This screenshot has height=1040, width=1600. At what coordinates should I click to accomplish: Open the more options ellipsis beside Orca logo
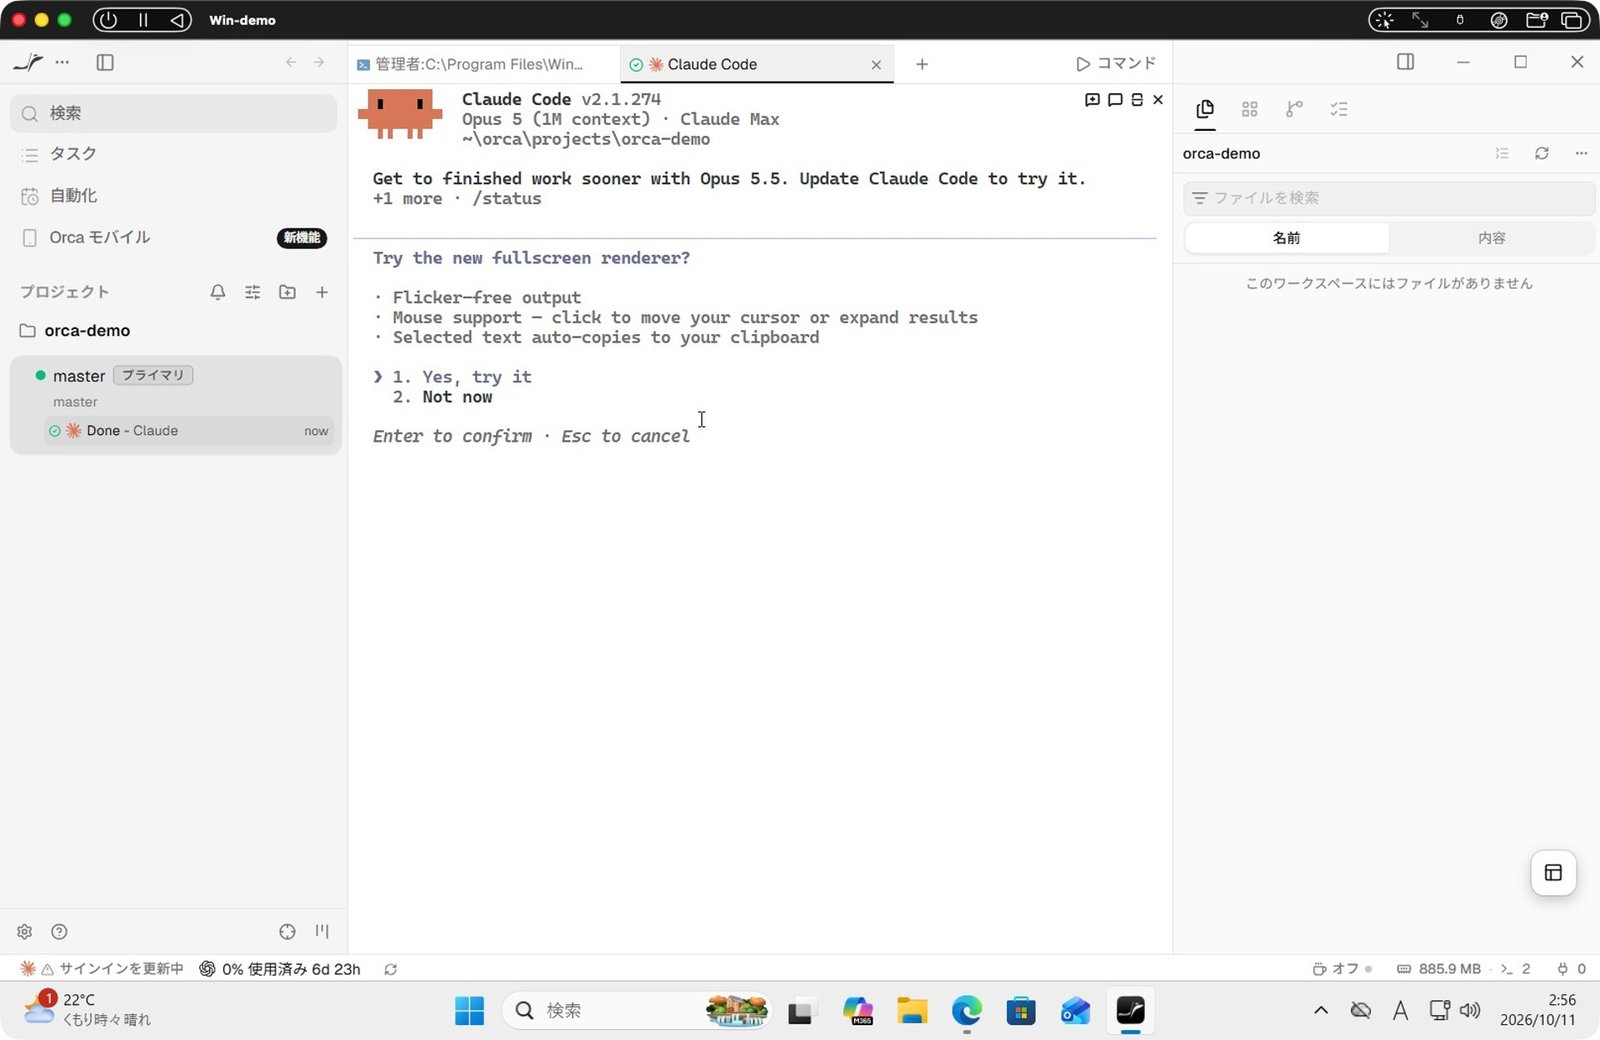pos(62,62)
